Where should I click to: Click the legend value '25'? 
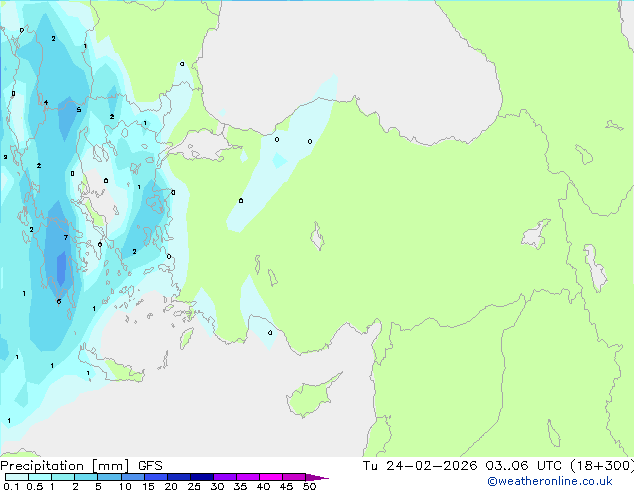pyautogui.click(x=194, y=486)
